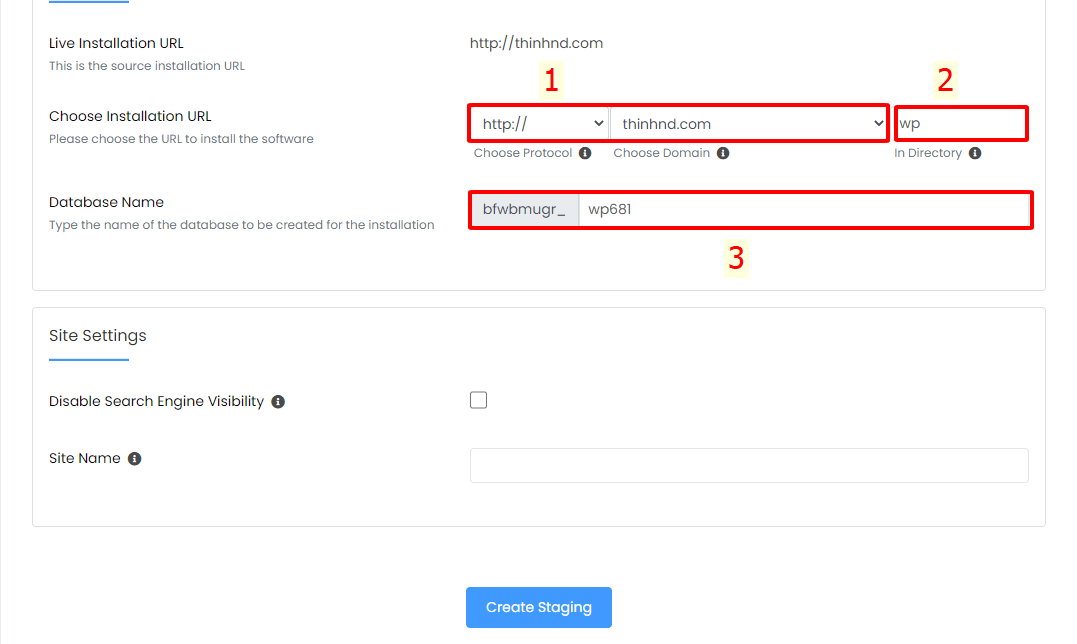Click info icon beside Disable Search Engine Visibility

click(x=277, y=402)
